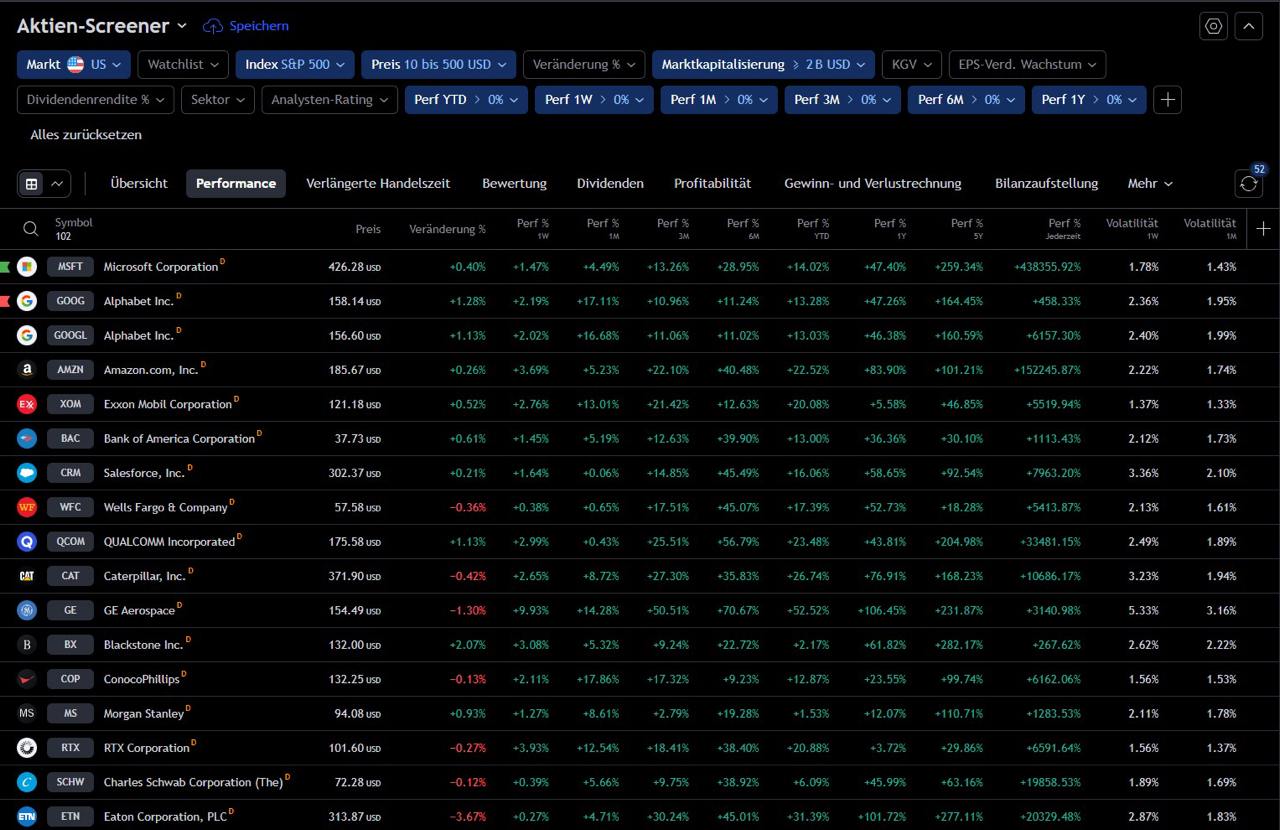The width and height of the screenshot is (1280, 830).
Task: Expand the Index S&P 500 filter
Action: pos(295,65)
